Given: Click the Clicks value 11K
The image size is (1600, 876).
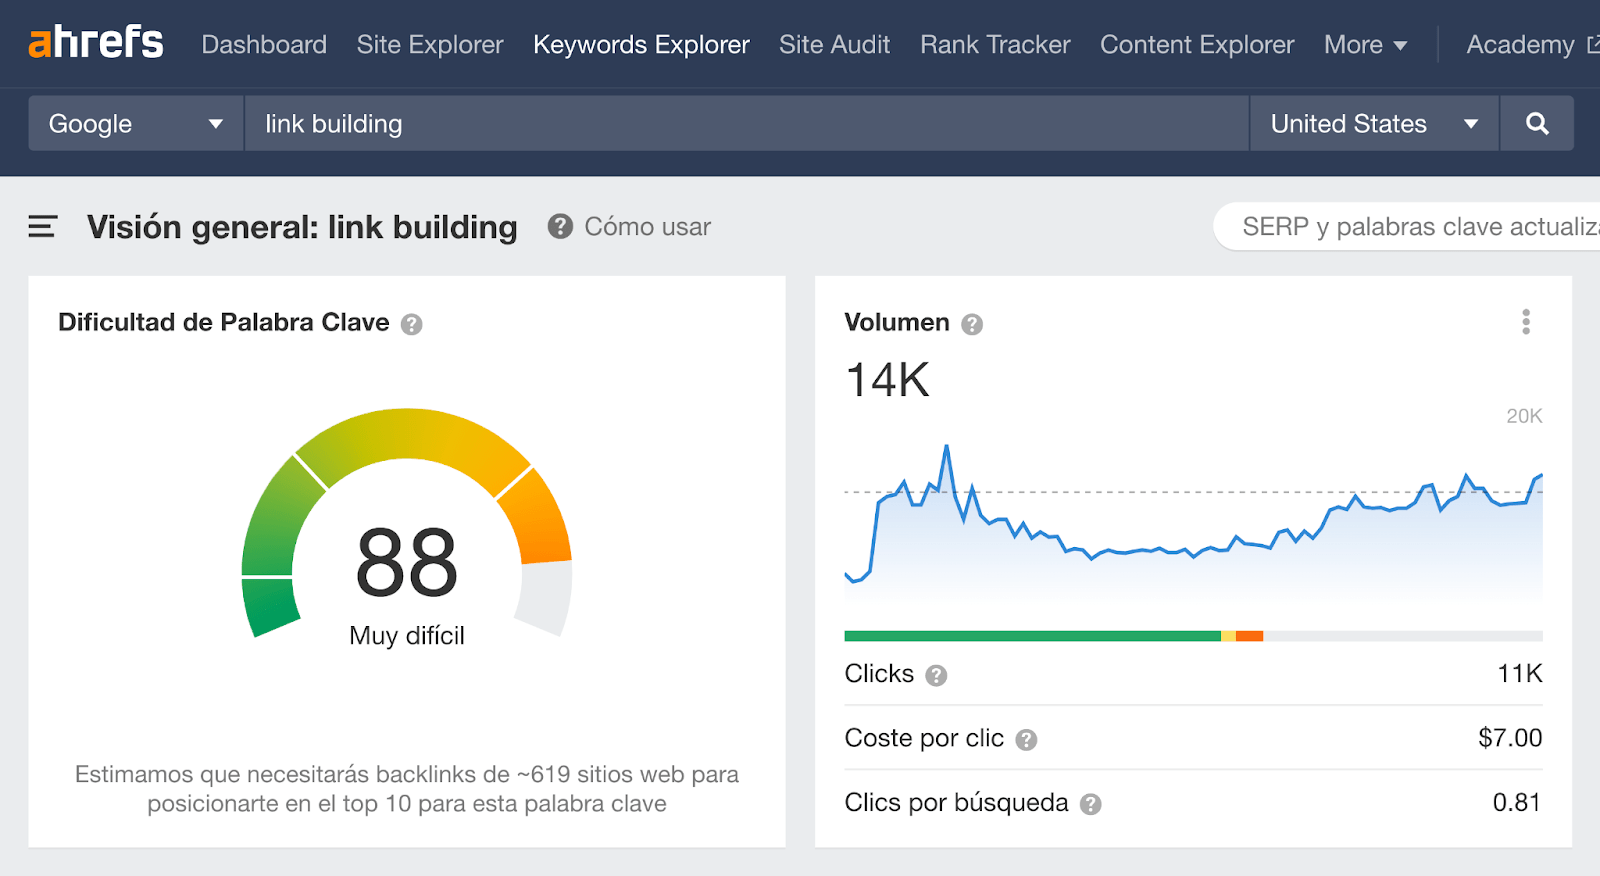Looking at the screenshot, I should 1519,674.
